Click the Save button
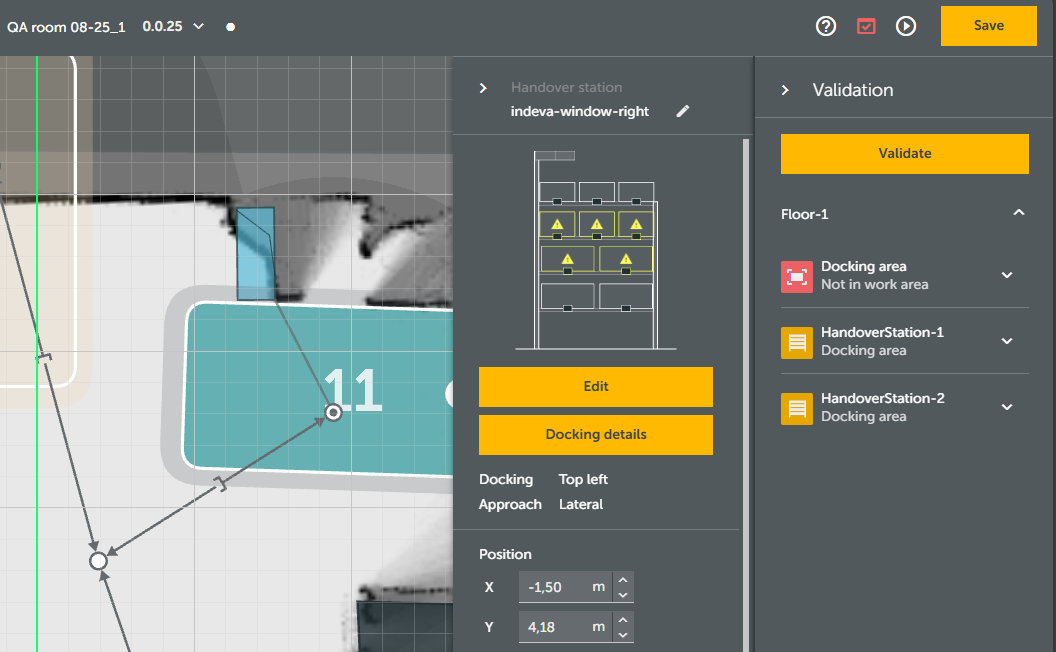This screenshot has width=1056, height=652. coord(989,26)
